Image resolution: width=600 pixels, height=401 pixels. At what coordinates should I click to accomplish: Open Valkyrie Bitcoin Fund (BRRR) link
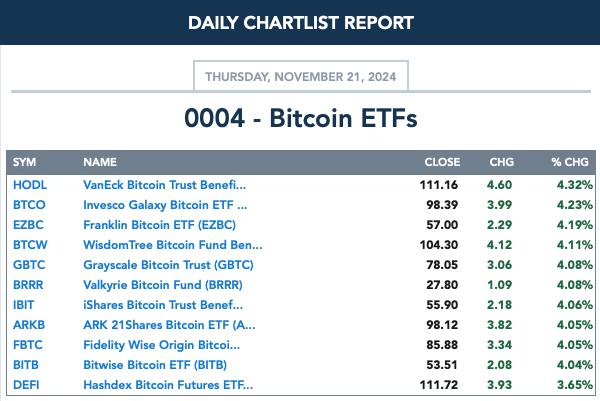[163, 285]
